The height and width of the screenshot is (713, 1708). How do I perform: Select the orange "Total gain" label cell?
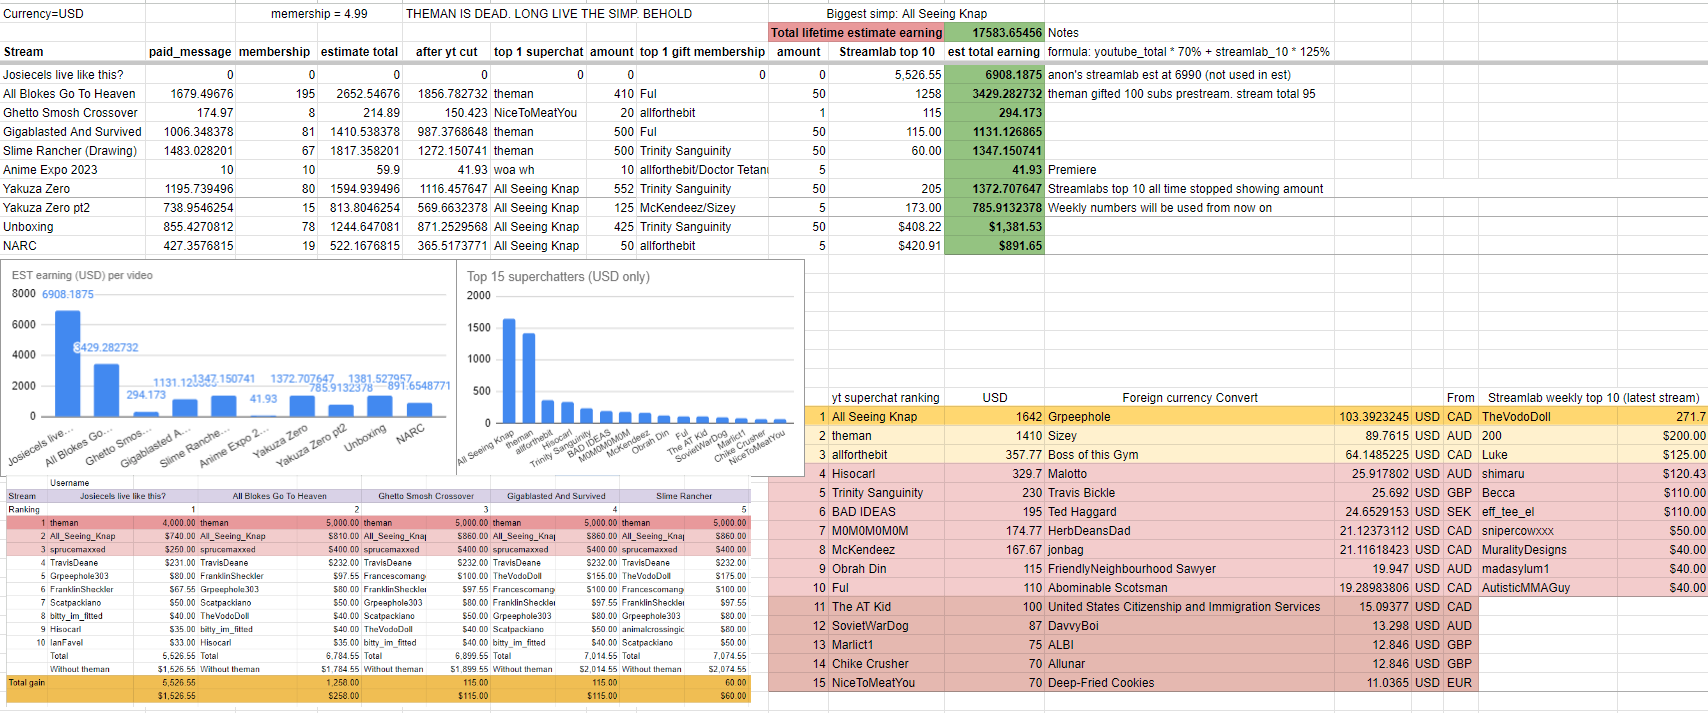point(27,683)
